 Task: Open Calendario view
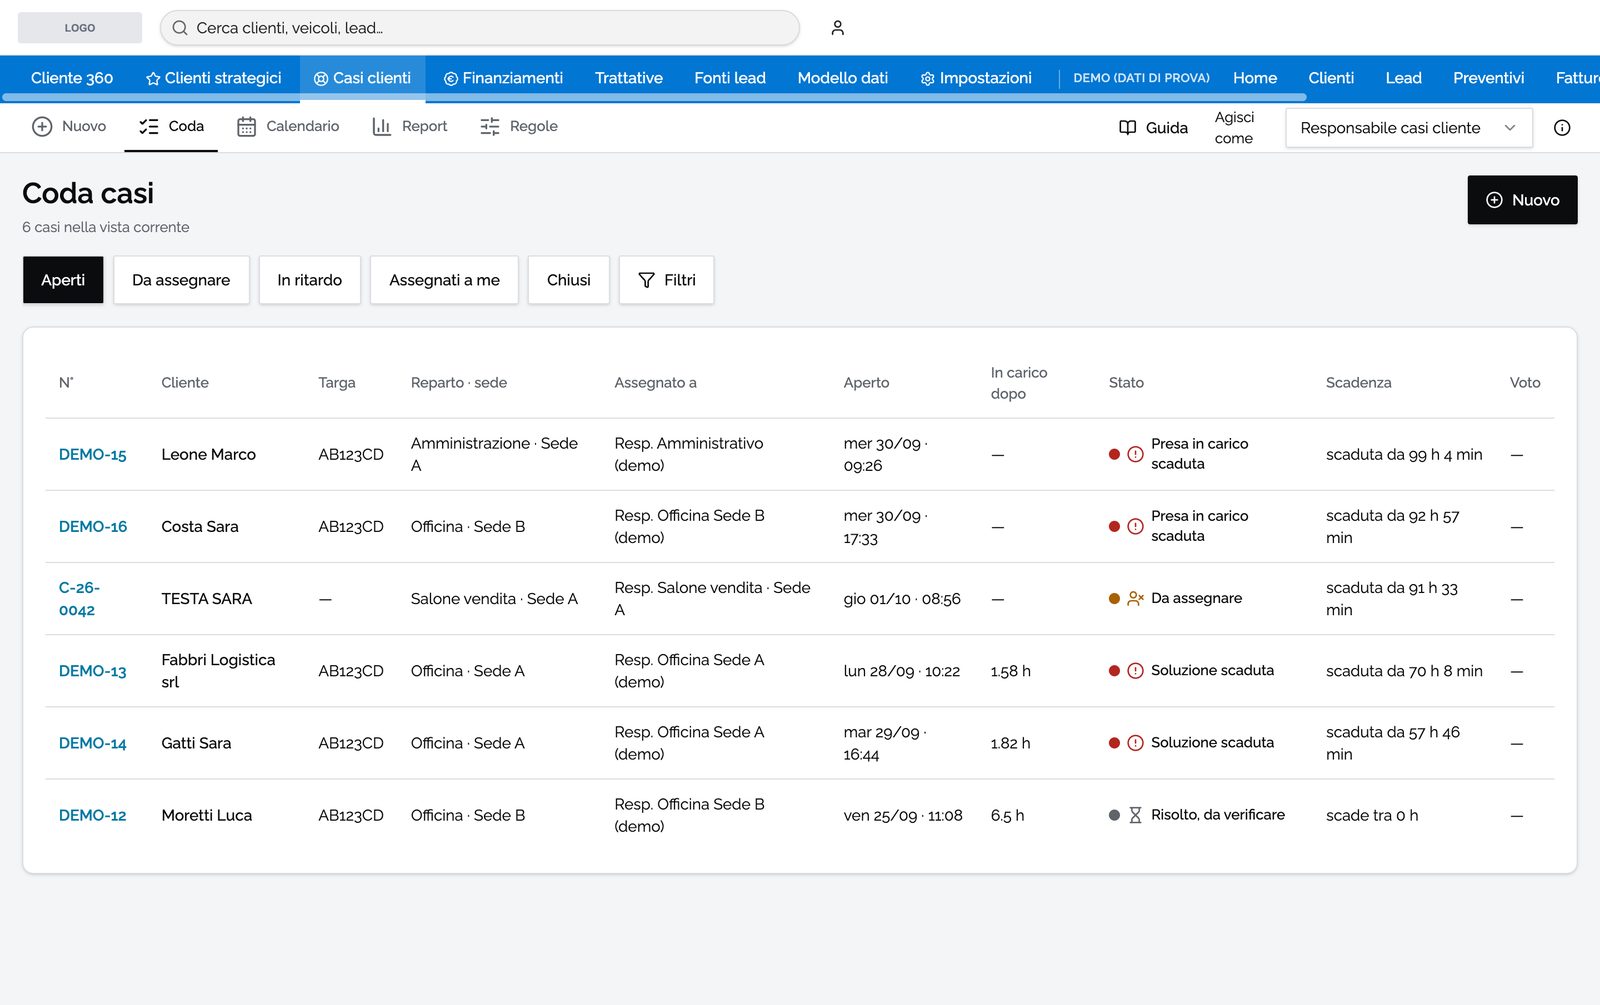(x=288, y=126)
